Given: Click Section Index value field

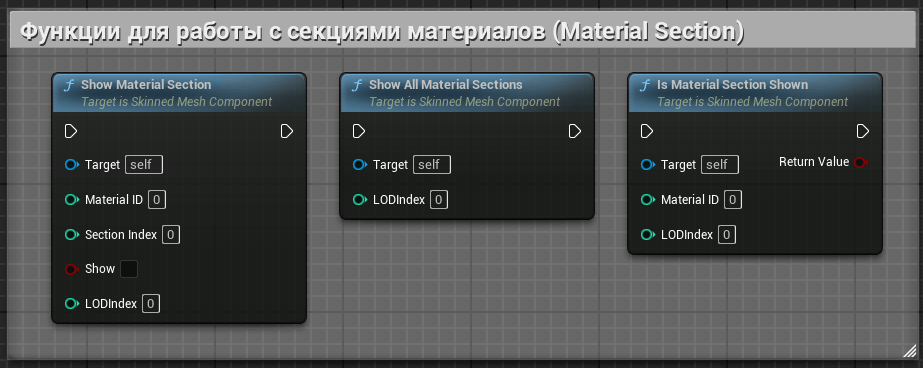Looking at the screenshot, I should click(171, 235).
